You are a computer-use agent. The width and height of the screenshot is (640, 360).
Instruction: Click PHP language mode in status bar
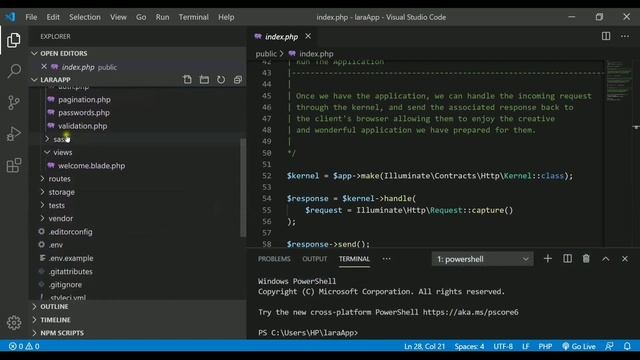pyautogui.click(x=545, y=346)
